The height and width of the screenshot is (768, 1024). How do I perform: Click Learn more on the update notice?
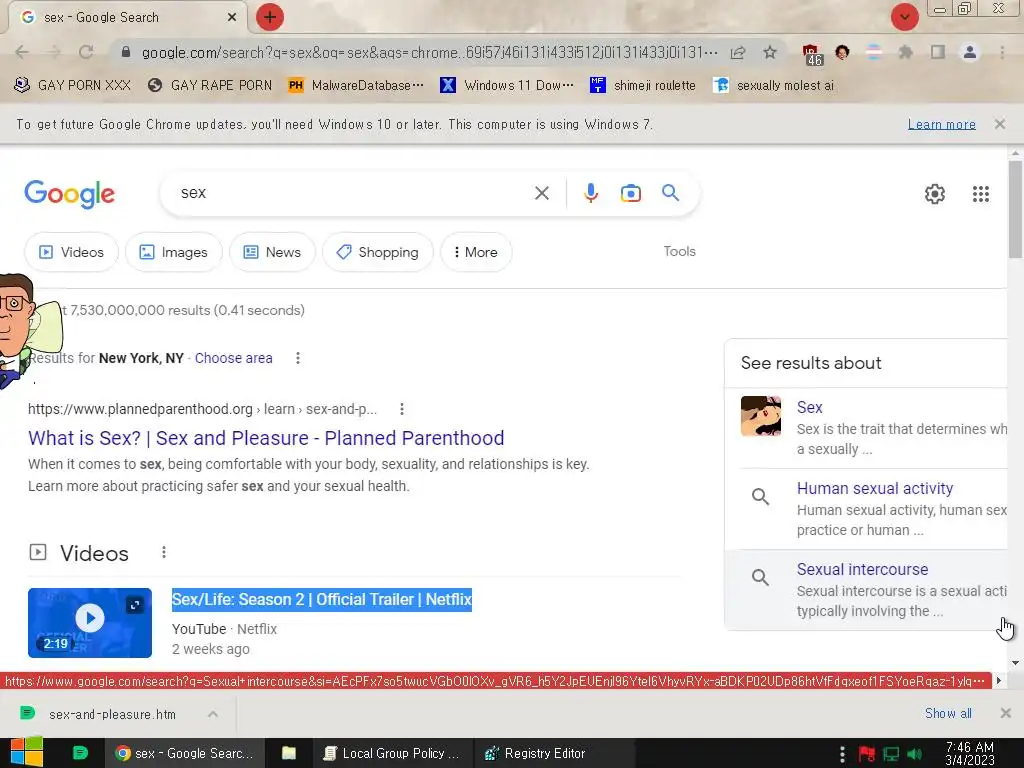point(941,124)
